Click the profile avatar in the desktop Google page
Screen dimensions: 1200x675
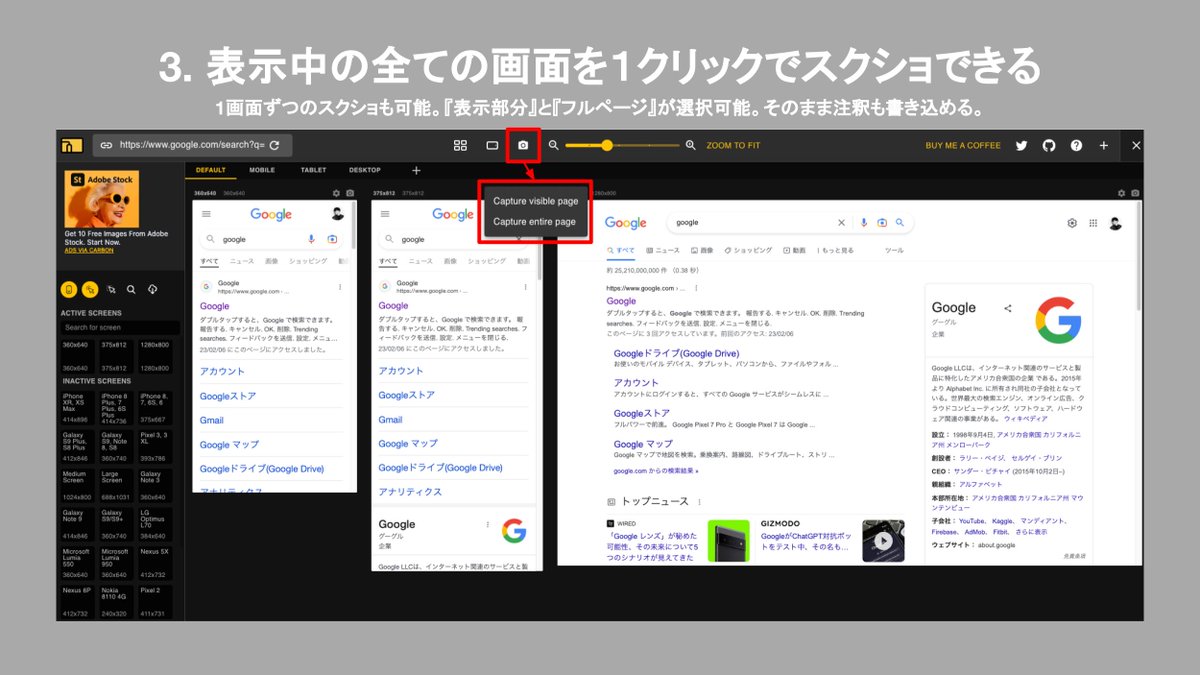coord(1115,223)
